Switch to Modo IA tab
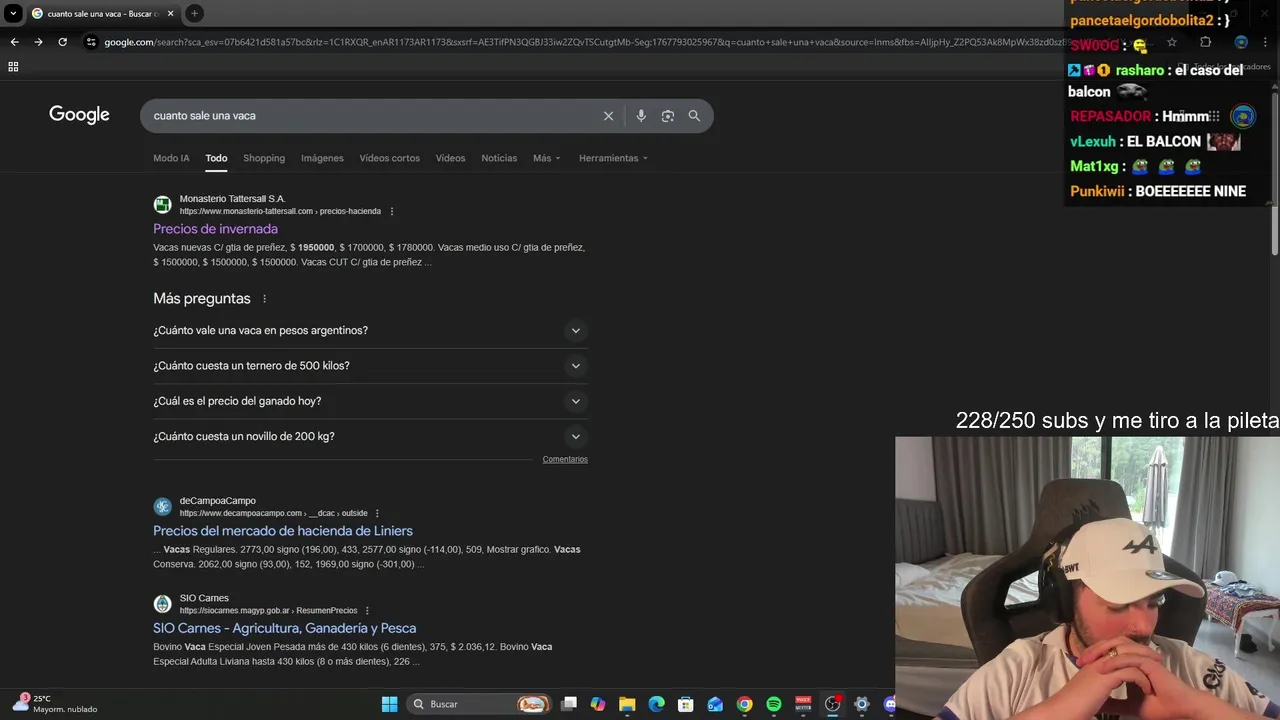 [171, 158]
